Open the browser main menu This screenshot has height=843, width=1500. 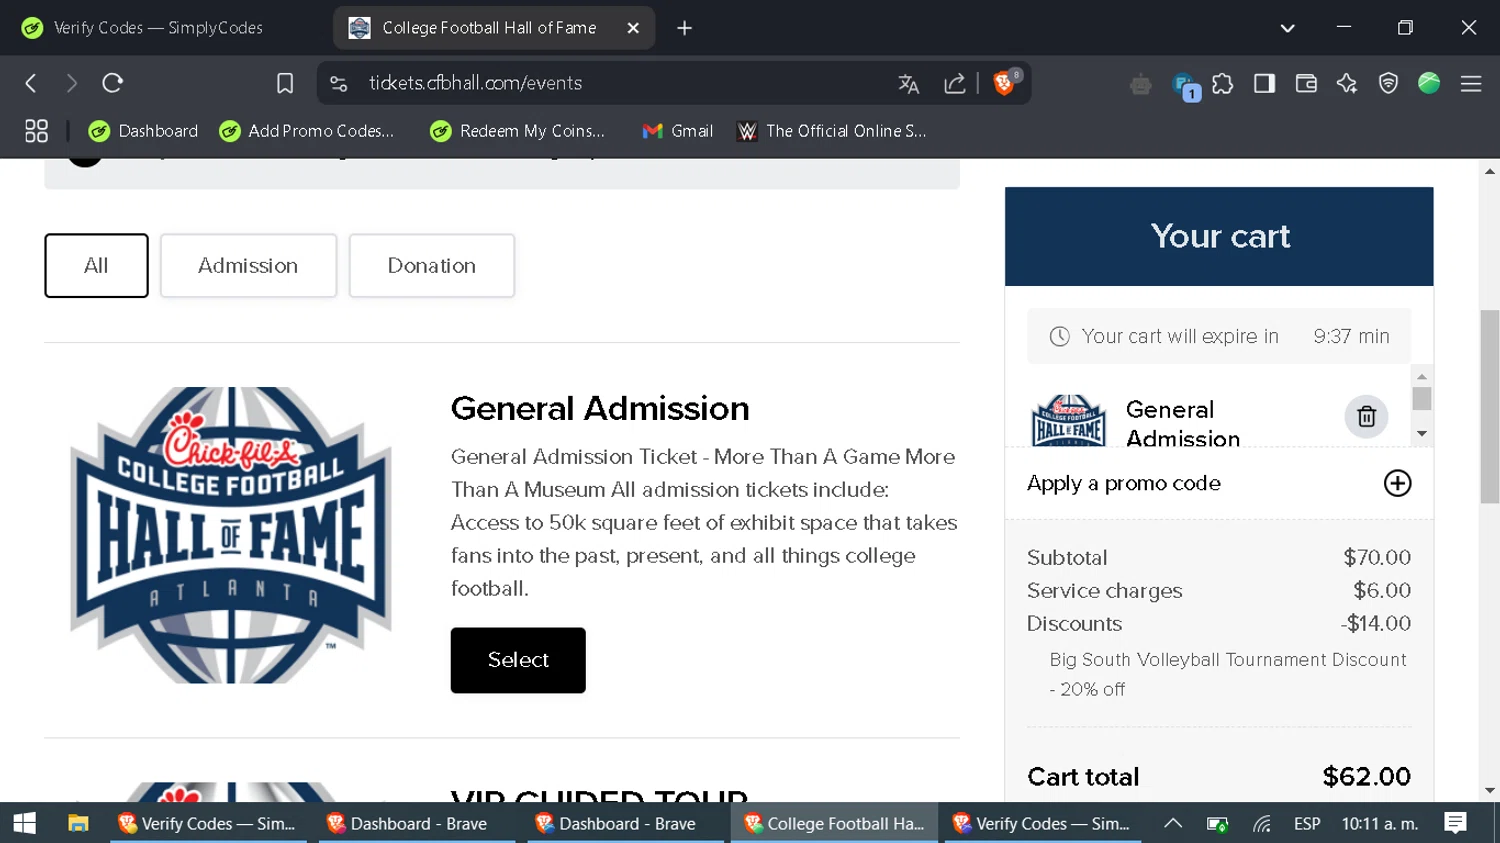pyautogui.click(x=1471, y=84)
